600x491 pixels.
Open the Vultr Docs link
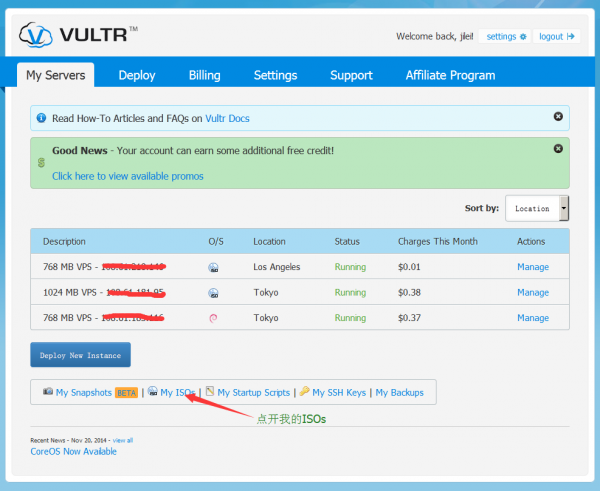227,118
